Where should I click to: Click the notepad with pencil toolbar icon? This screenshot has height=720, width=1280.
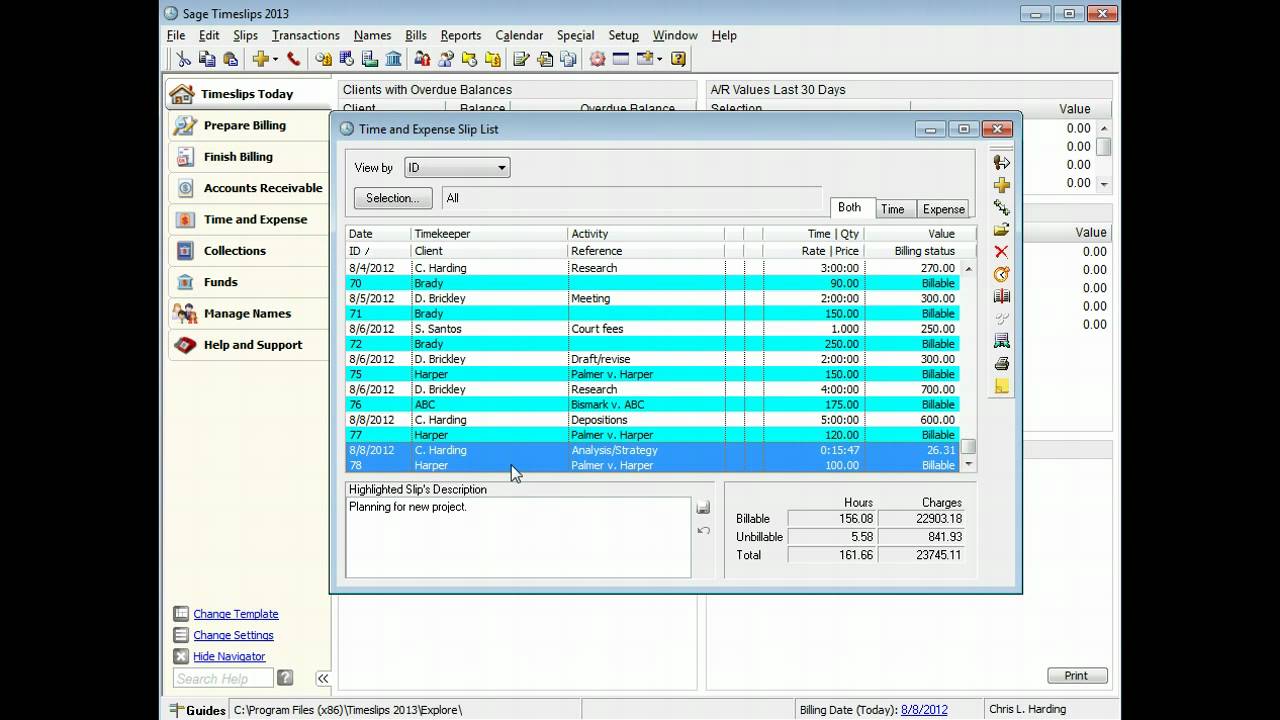pyautogui.click(x=521, y=59)
